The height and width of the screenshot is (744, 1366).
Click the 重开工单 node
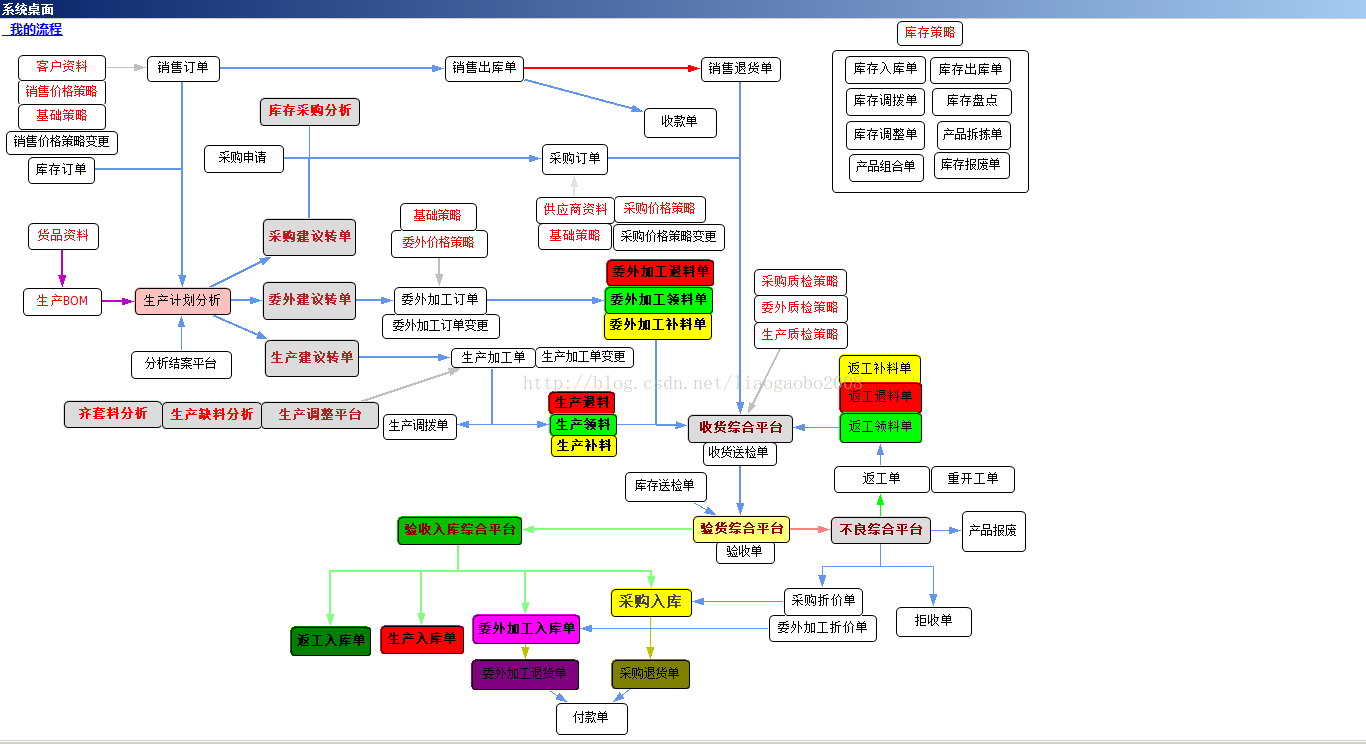[x=973, y=479]
